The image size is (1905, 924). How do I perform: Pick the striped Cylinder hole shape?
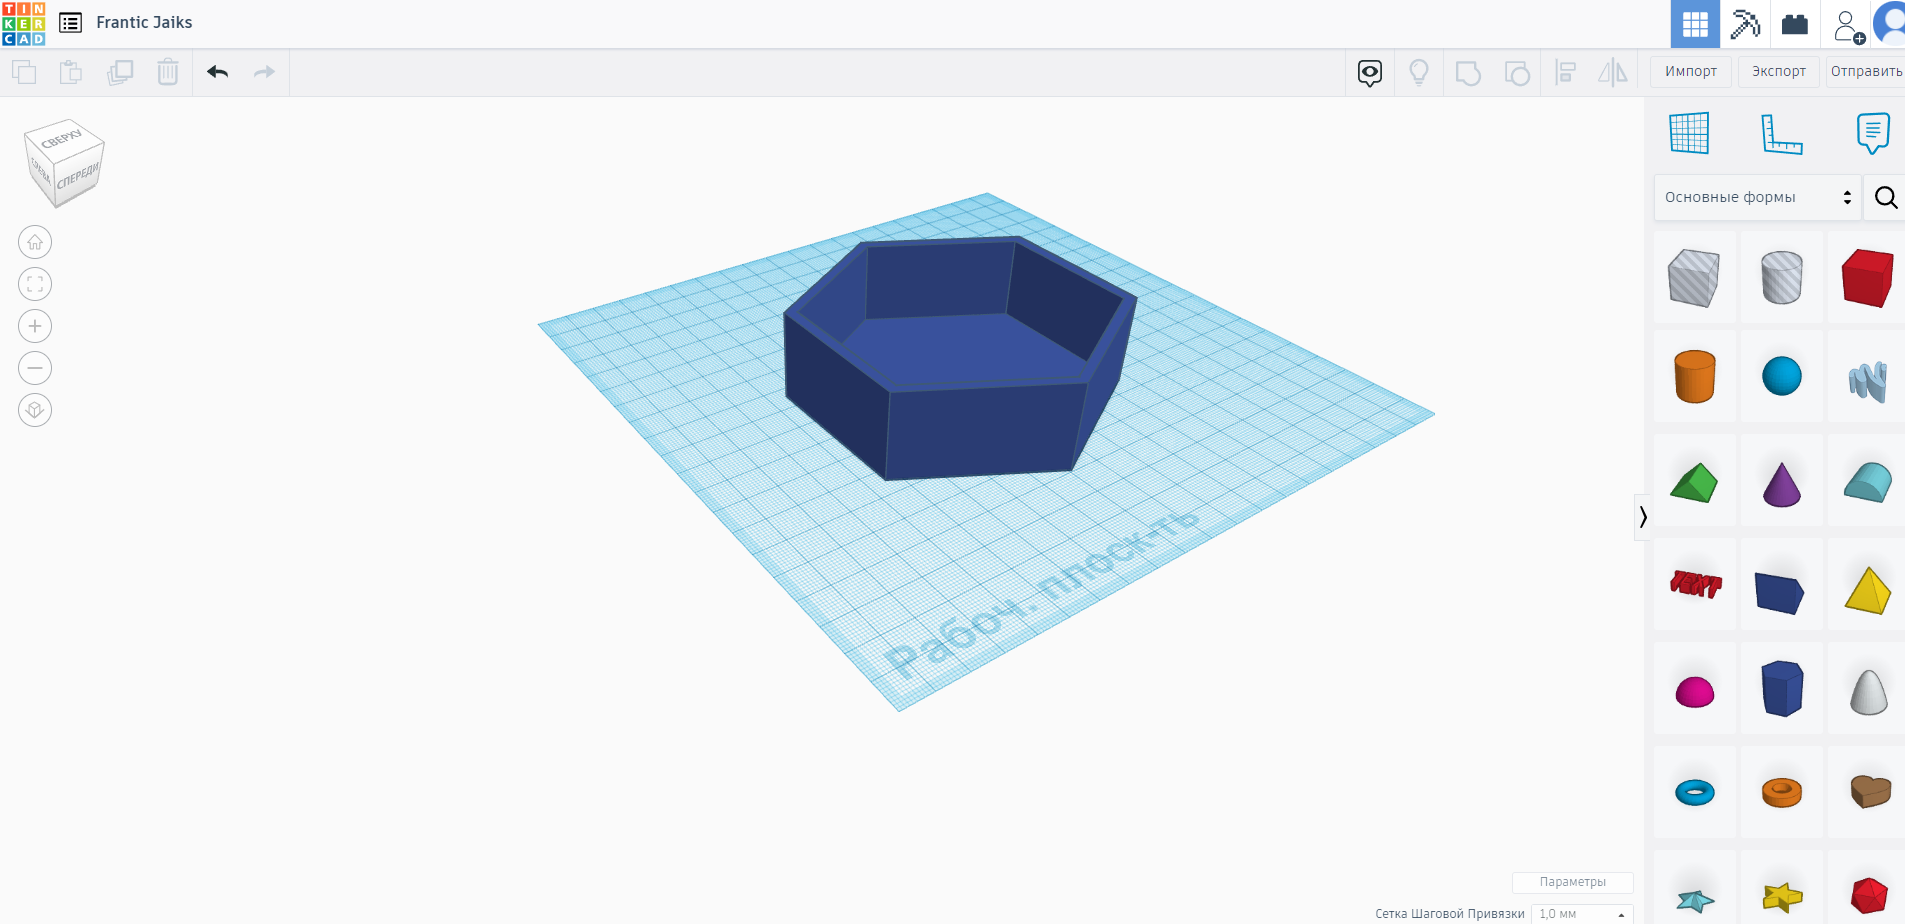click(1781, 277)
